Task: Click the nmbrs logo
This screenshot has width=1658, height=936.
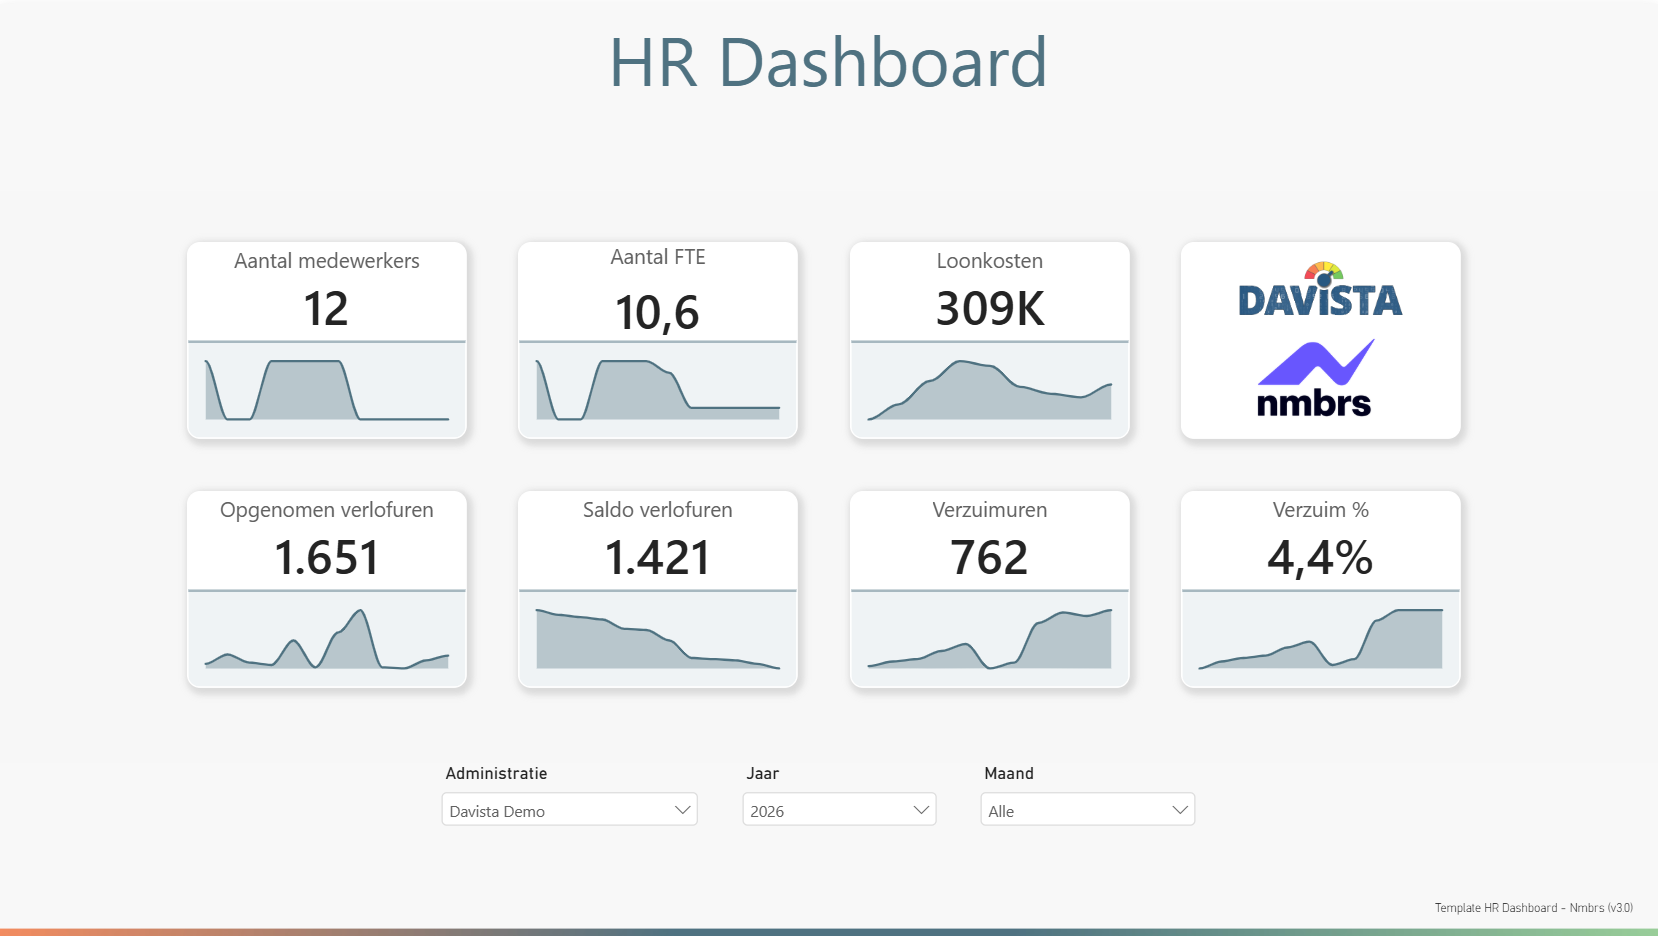Action: (1315, 378)
